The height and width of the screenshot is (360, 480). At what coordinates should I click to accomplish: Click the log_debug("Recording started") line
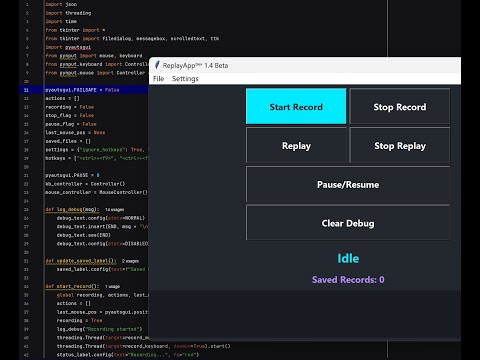[99, 329]
